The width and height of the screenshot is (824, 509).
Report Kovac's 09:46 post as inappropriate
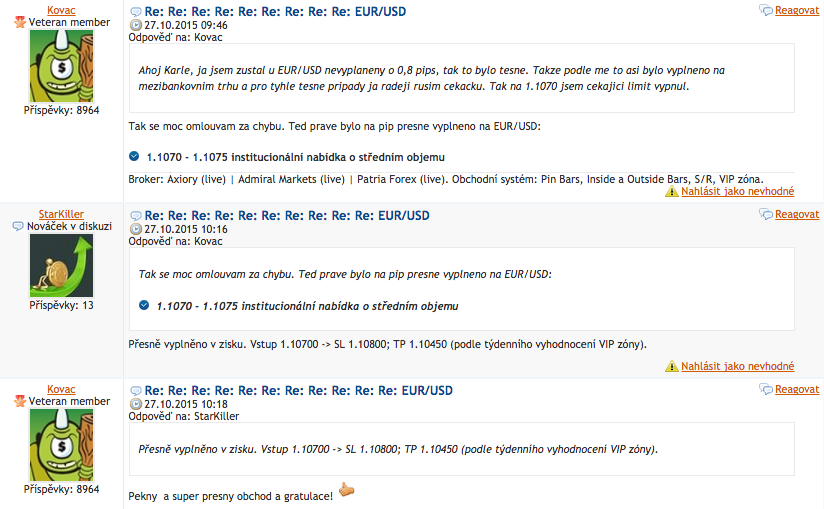pos(738,191)
